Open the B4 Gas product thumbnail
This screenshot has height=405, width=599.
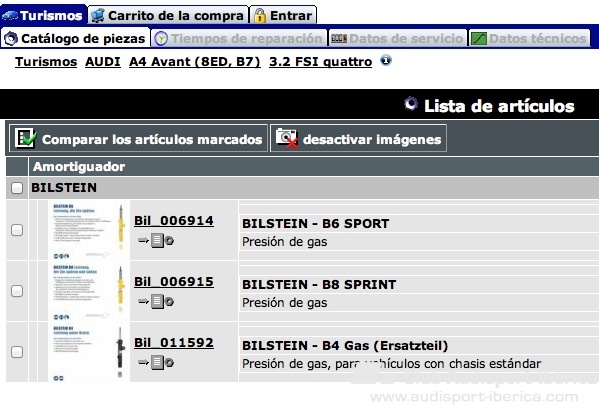pos(89,352)
